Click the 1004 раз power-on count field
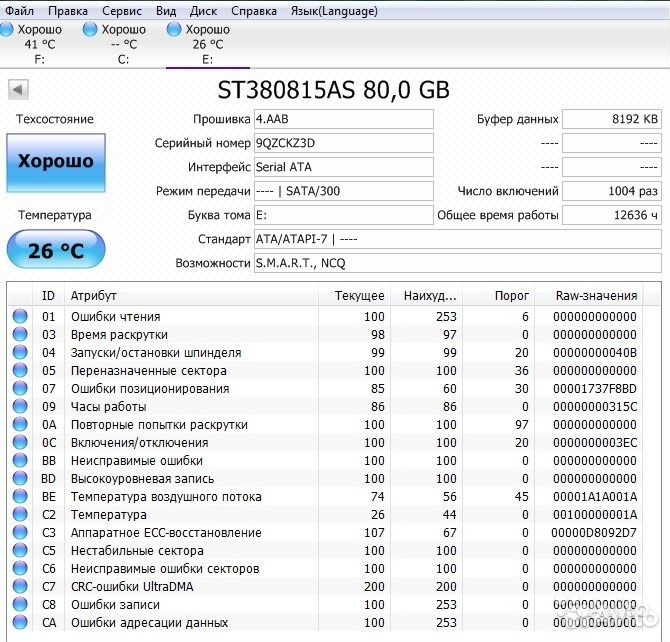Viewport: 670px width, 642px height. [x=612, y=191]
